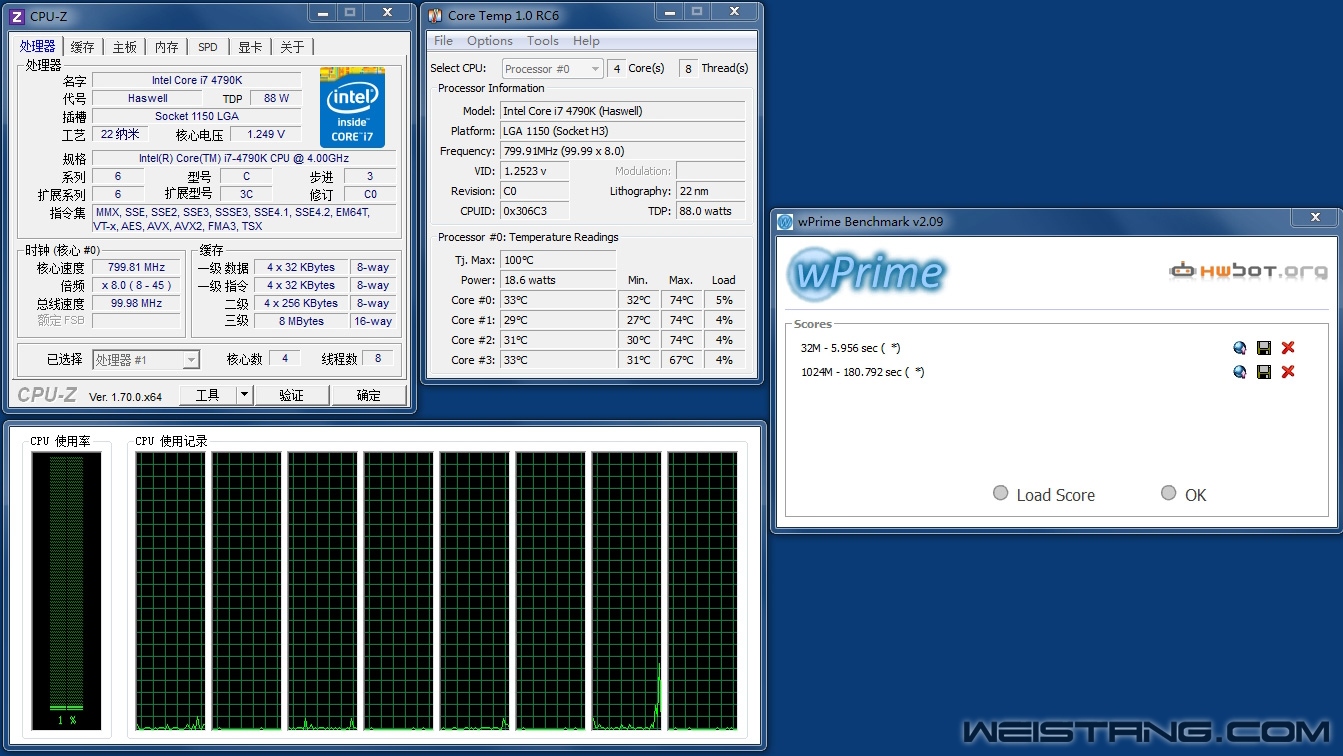This screenshot has height=756, width=1343.
Task: Click the Intel Core i7 4790K name field in CPU-Z
Action: pos(197,80)
